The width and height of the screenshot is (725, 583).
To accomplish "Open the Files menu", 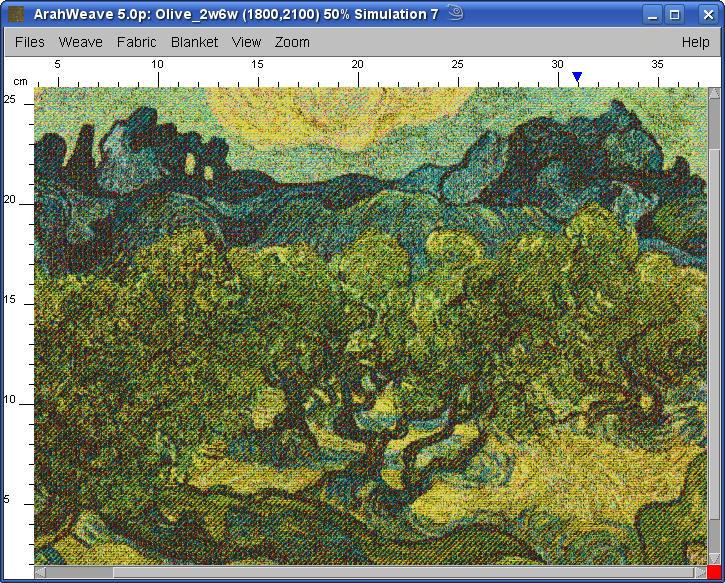I will point(30,42).
